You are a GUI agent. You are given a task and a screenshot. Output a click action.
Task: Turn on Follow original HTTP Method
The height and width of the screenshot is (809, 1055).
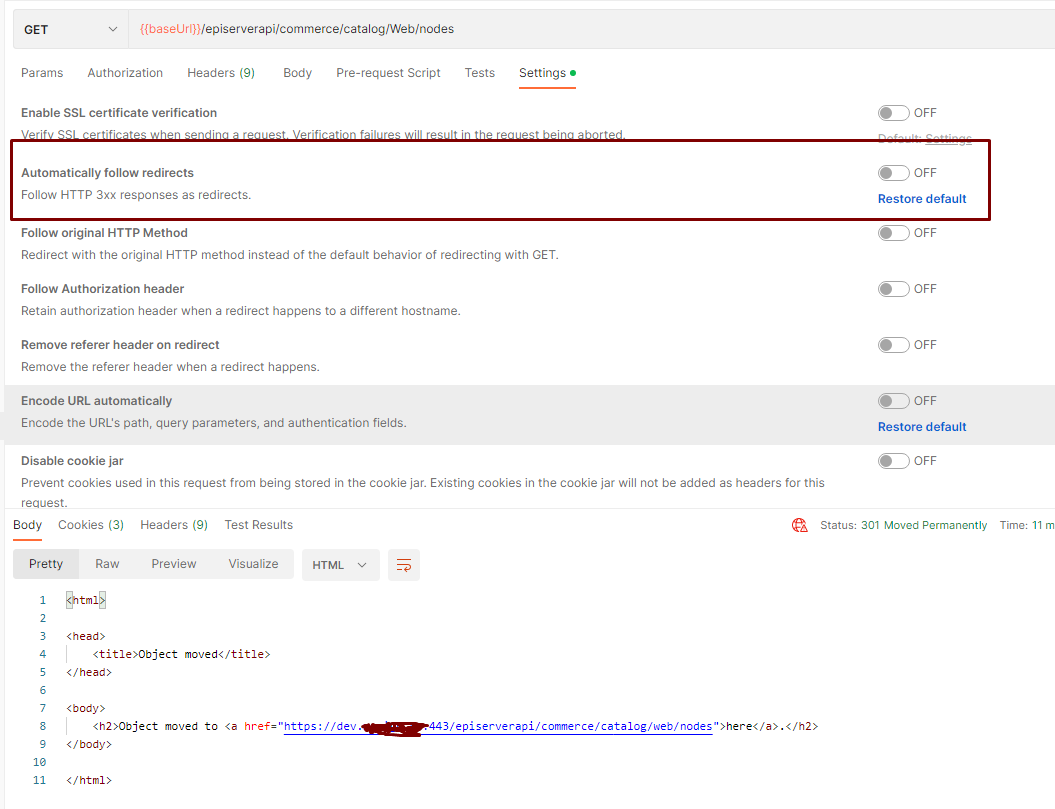pos(893,233)
